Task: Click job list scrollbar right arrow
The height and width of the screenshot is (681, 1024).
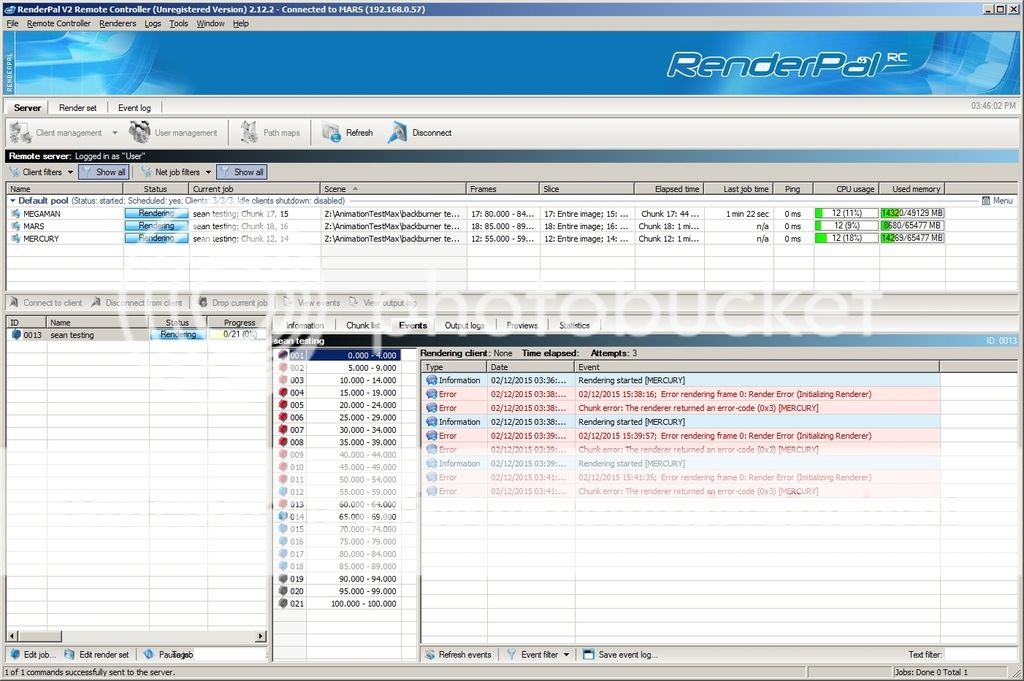Action: (x=261, y=636)
